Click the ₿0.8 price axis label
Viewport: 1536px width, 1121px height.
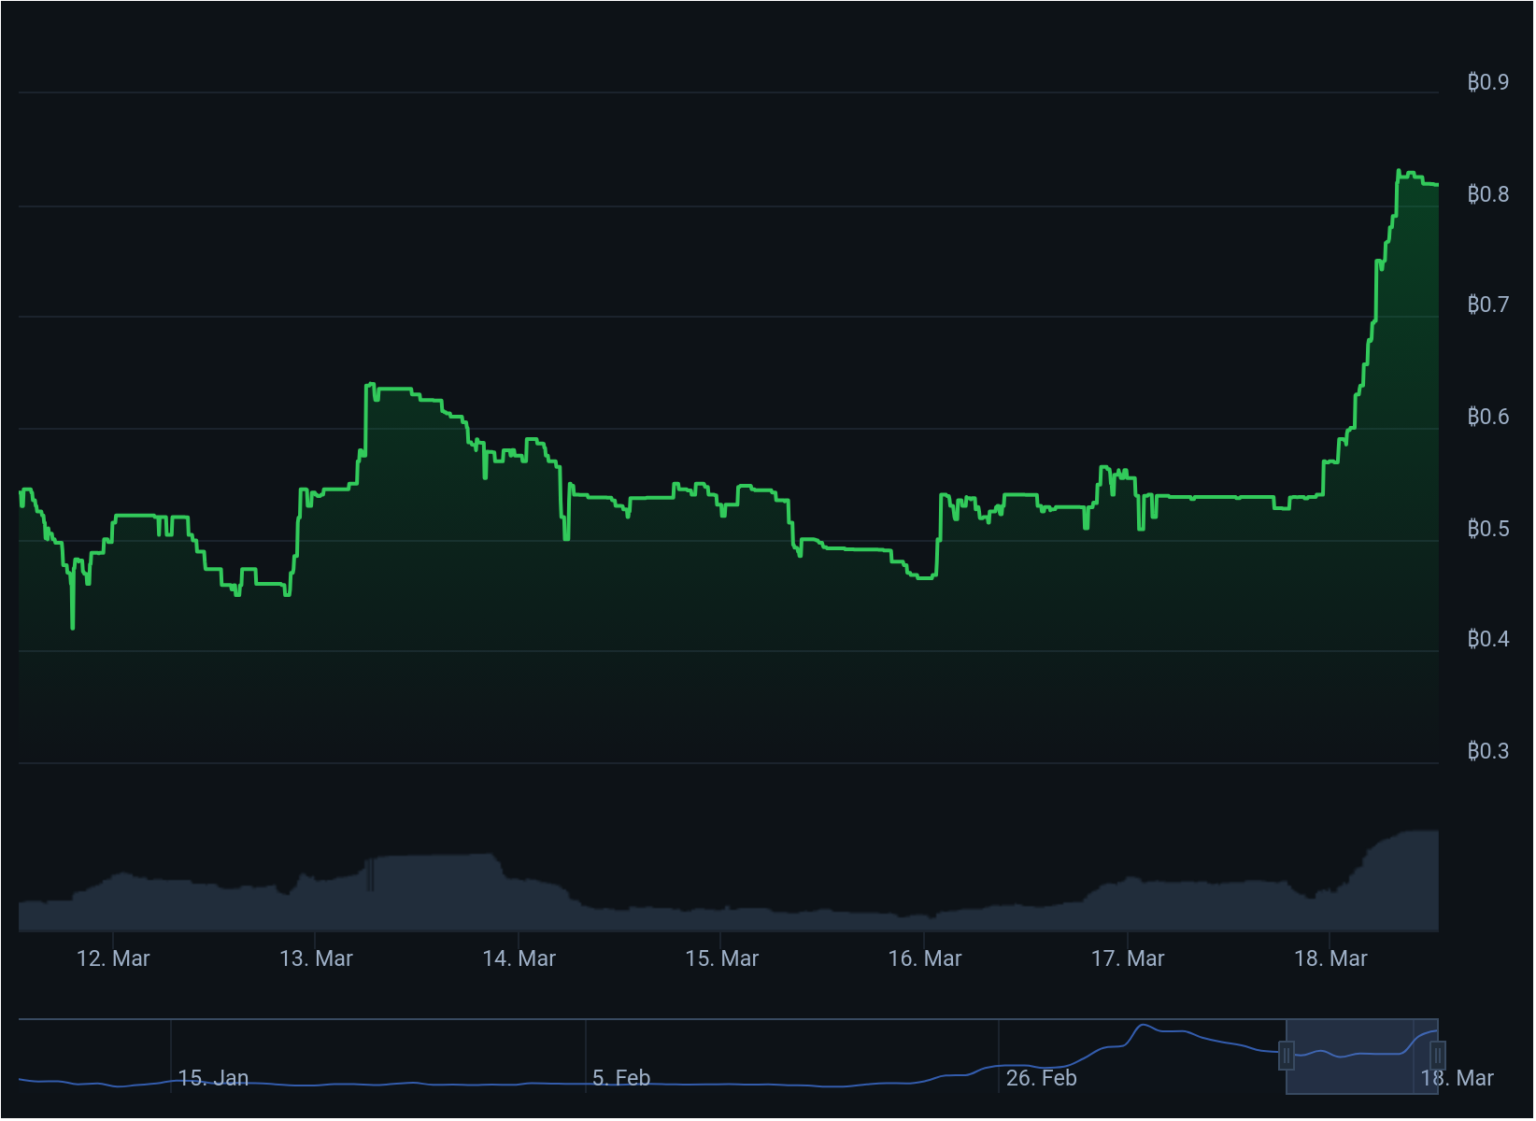tap(1488, 194)
